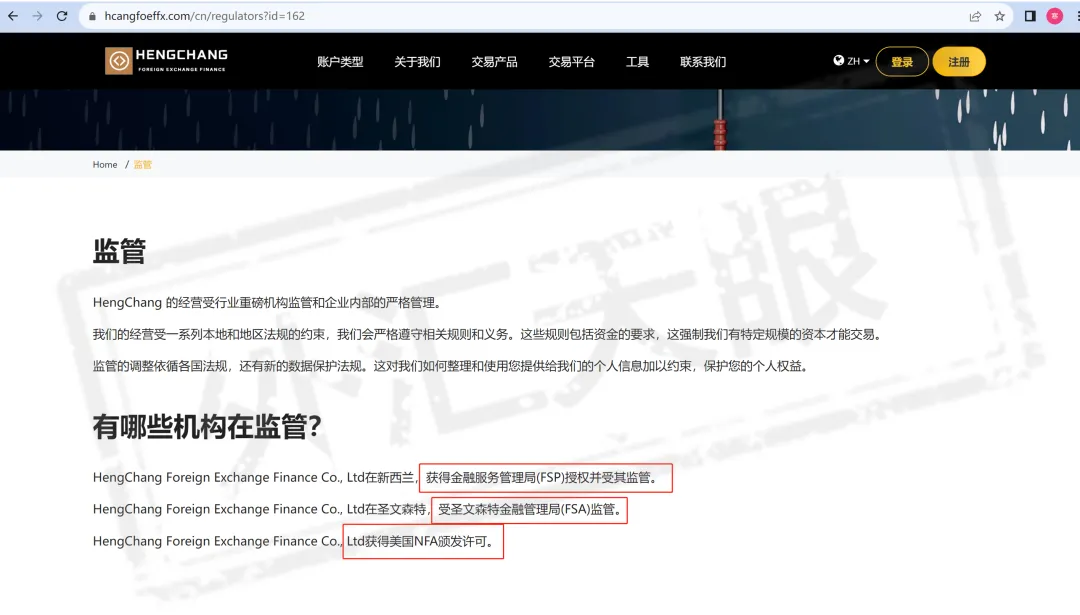Open the 账户类型 menu
The image size is (1080, 615).
tap(340, 62)
